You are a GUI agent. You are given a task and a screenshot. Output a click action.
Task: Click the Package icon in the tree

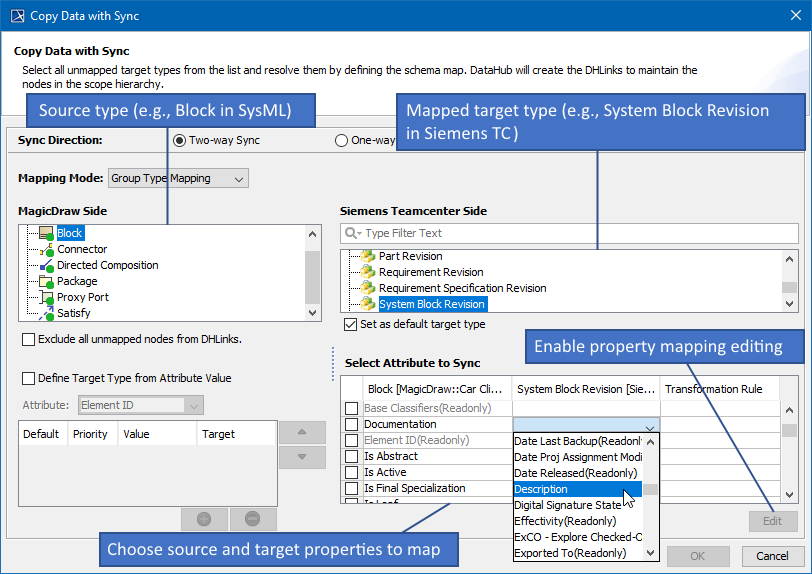47,281
